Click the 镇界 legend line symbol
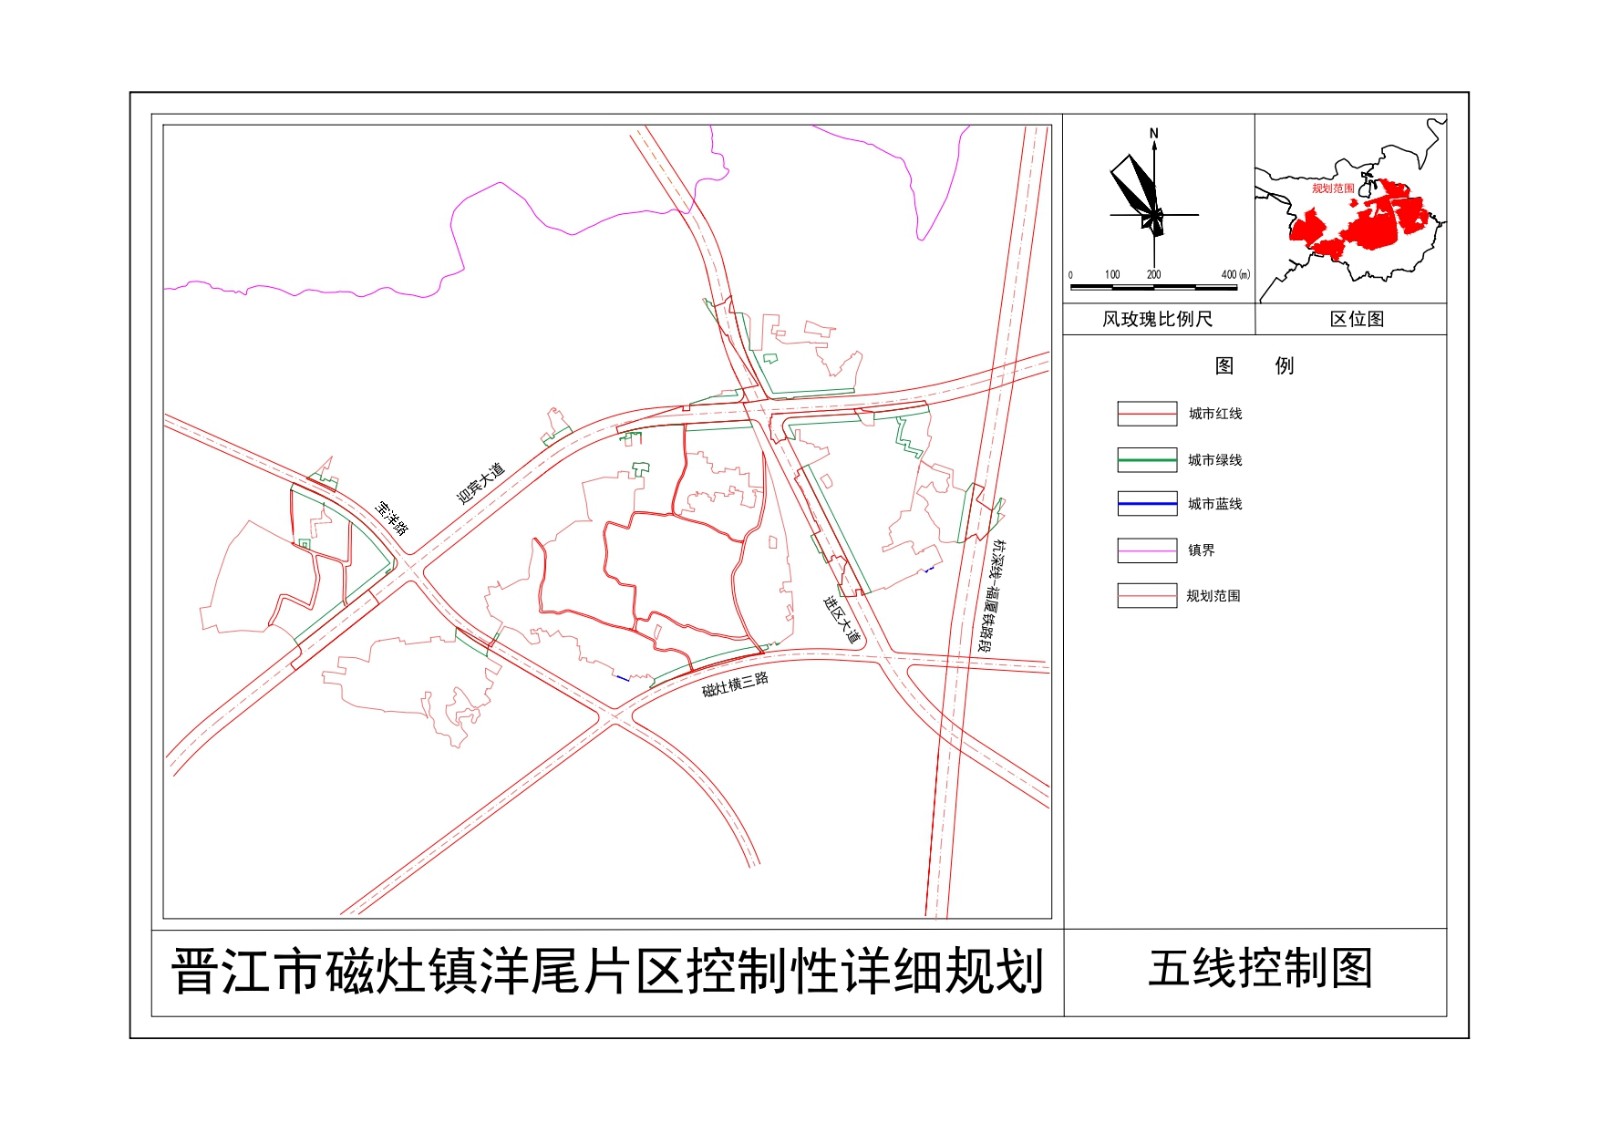1600x1130 pixels. pyautogui.click(x=1146, y=550)
